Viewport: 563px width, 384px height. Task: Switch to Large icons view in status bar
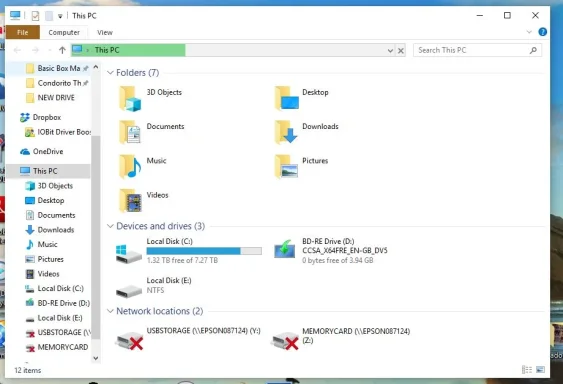coord(540,370)
